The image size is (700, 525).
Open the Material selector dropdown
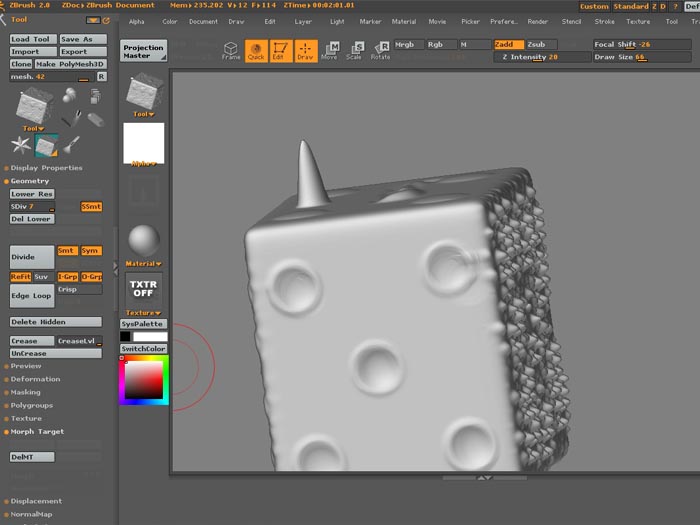(144, 264)
